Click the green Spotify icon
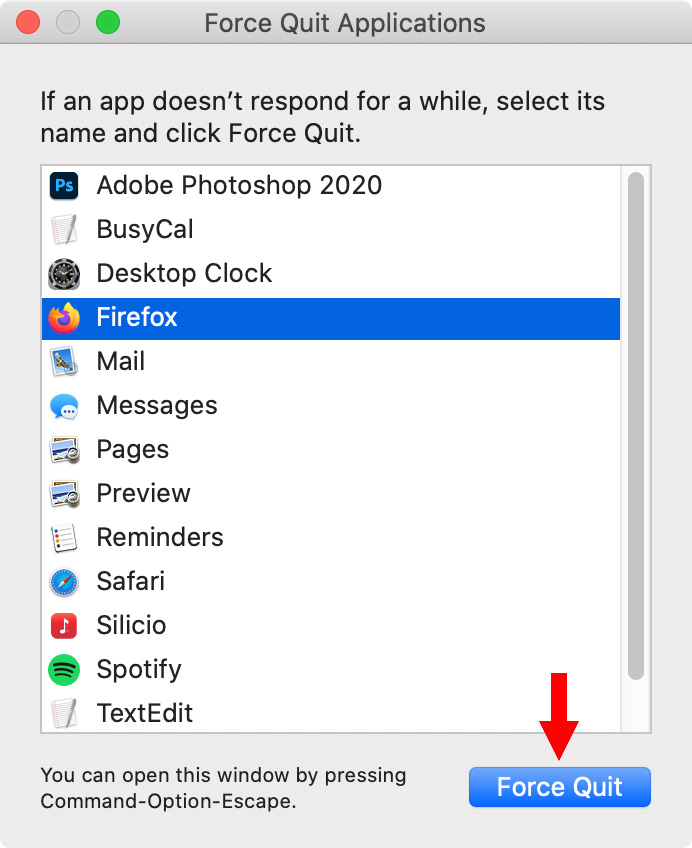This screenshot has height=848, width=692. 64,670
